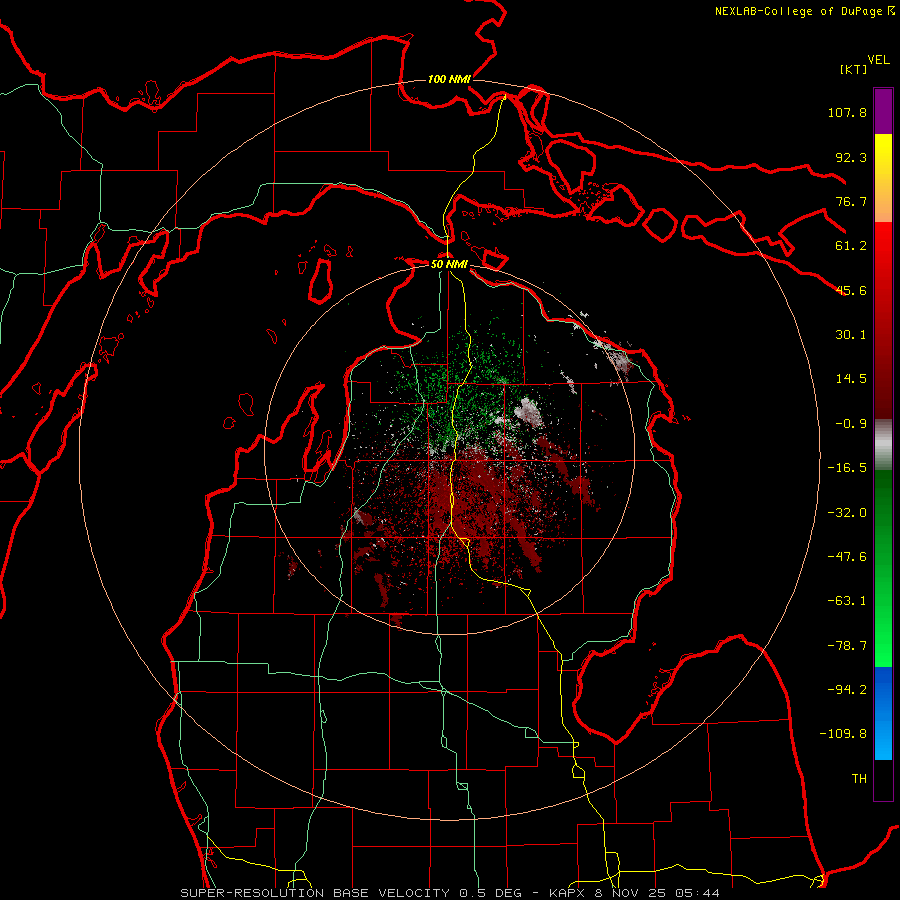Click the TH legend label

(859, 779)
